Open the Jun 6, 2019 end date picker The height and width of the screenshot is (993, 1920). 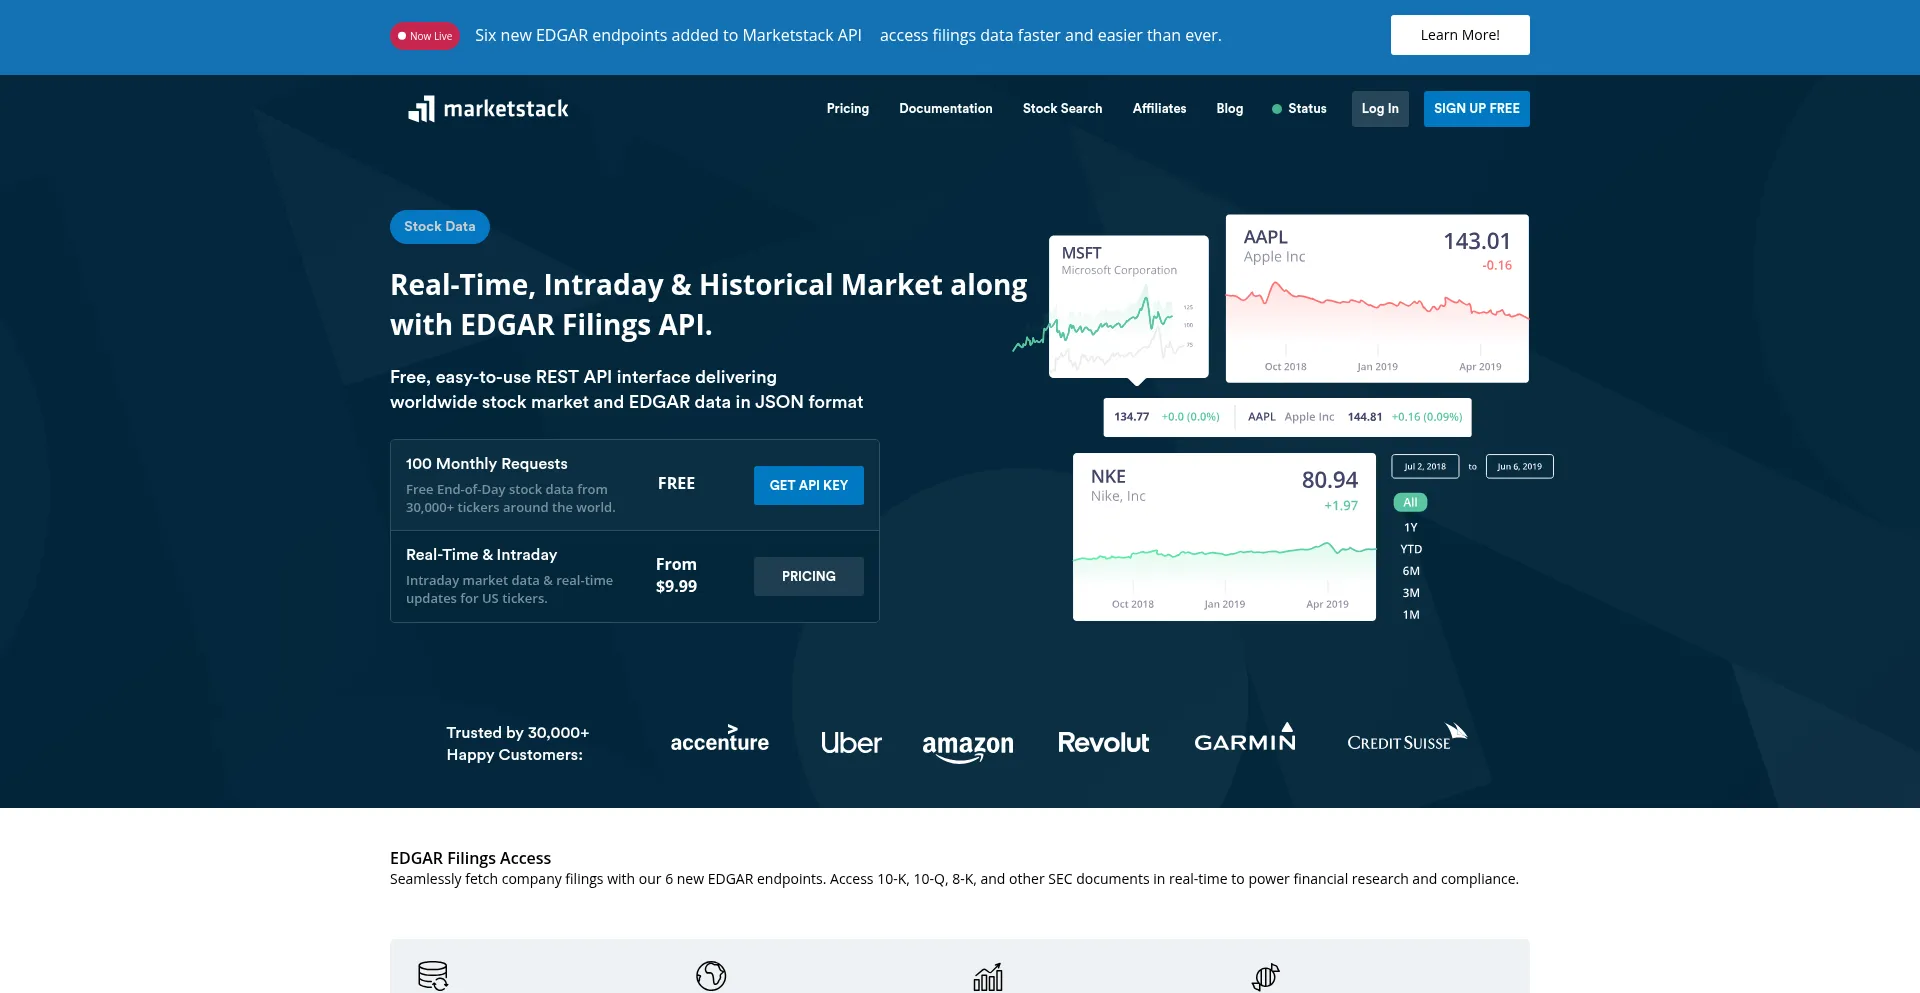1519,467
